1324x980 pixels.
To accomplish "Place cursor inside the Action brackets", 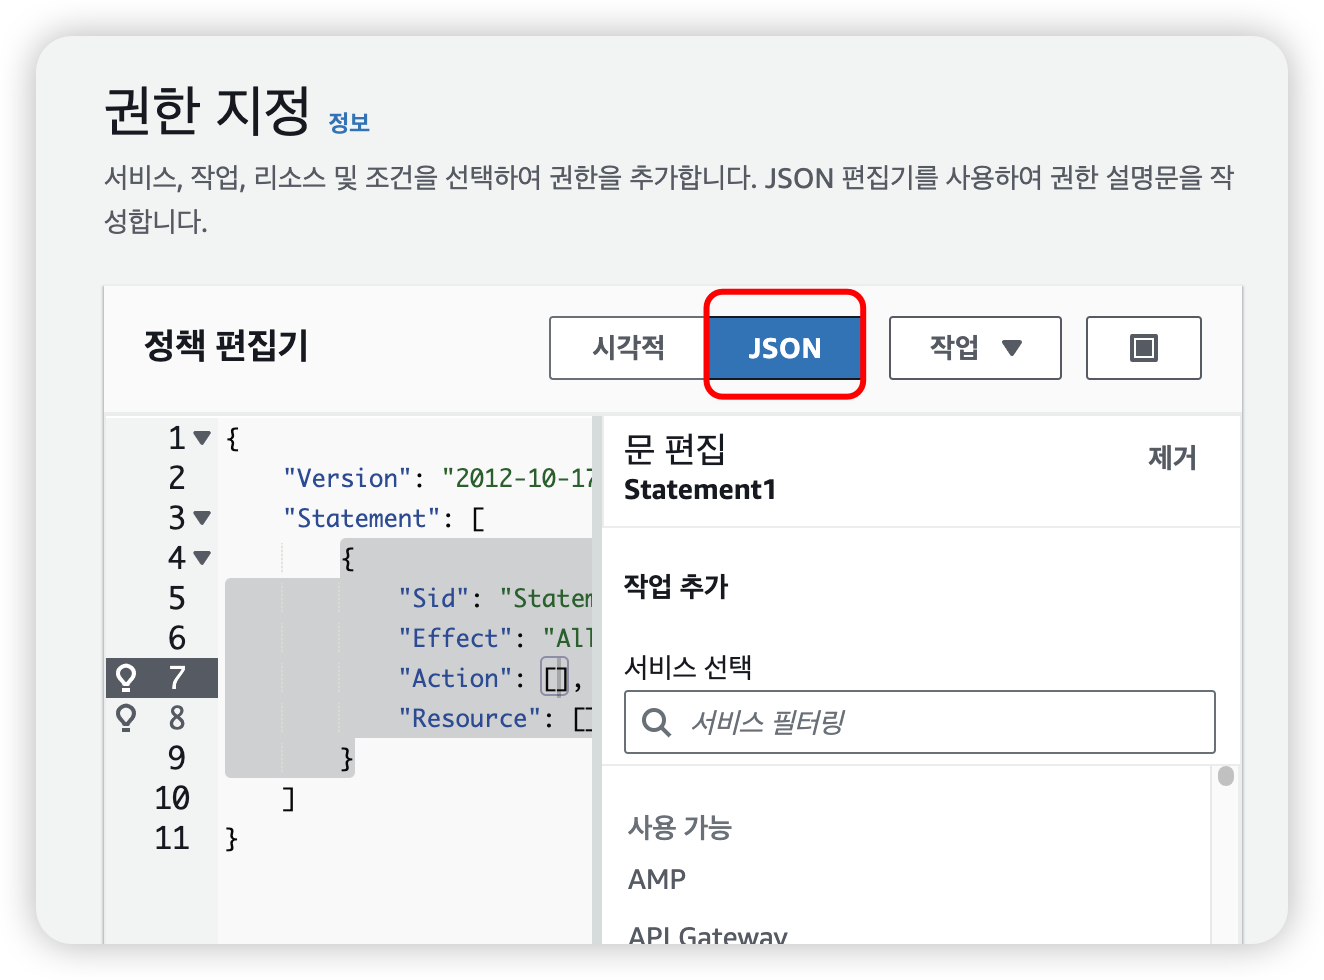I will (555, 679).
